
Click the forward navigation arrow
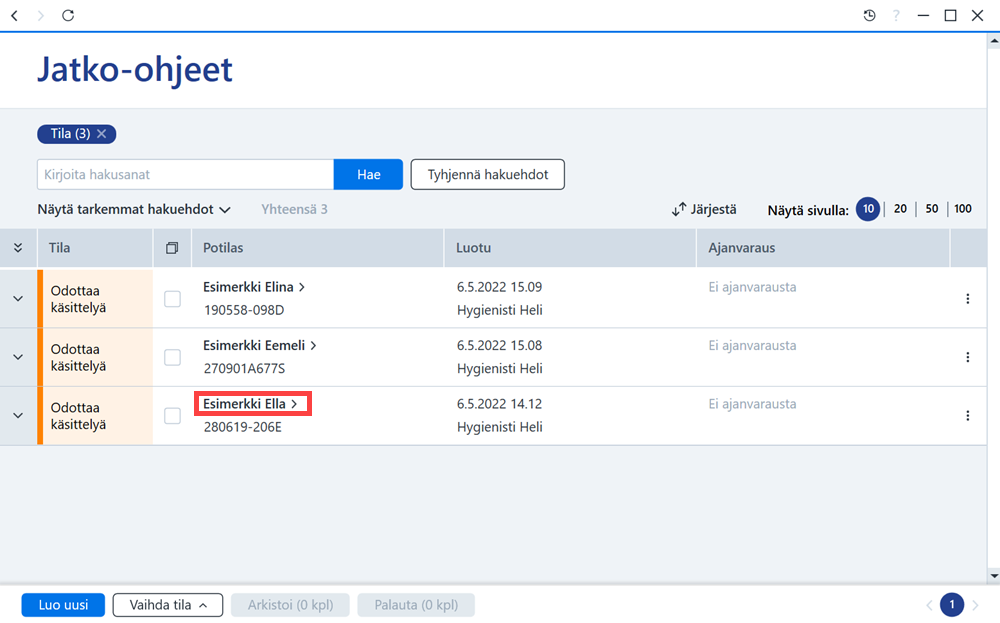41,15
